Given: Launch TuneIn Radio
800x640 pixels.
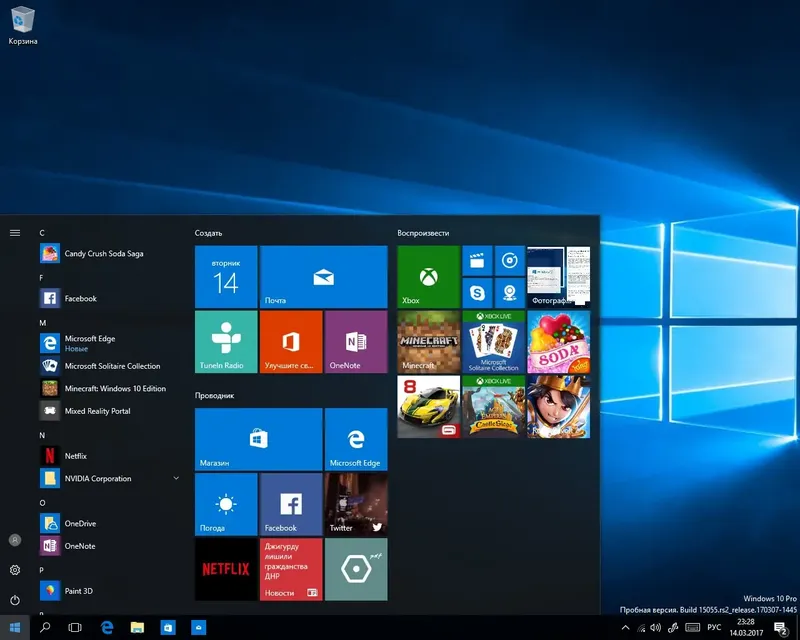Looking at the screenshot, I should [x=225, y=341].
